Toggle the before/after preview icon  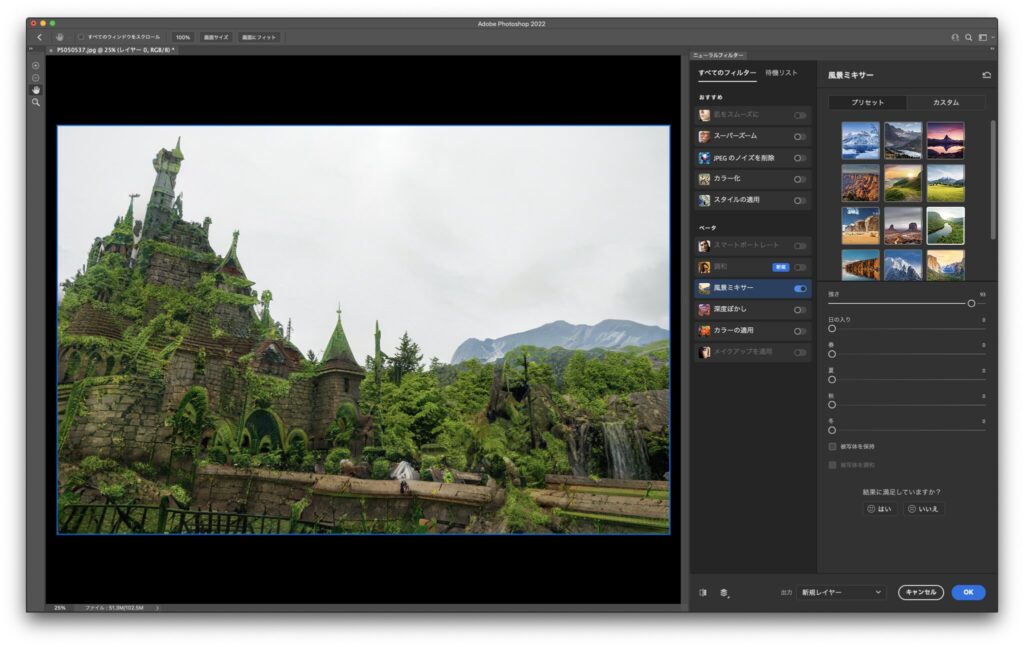[x=703, y=592]
